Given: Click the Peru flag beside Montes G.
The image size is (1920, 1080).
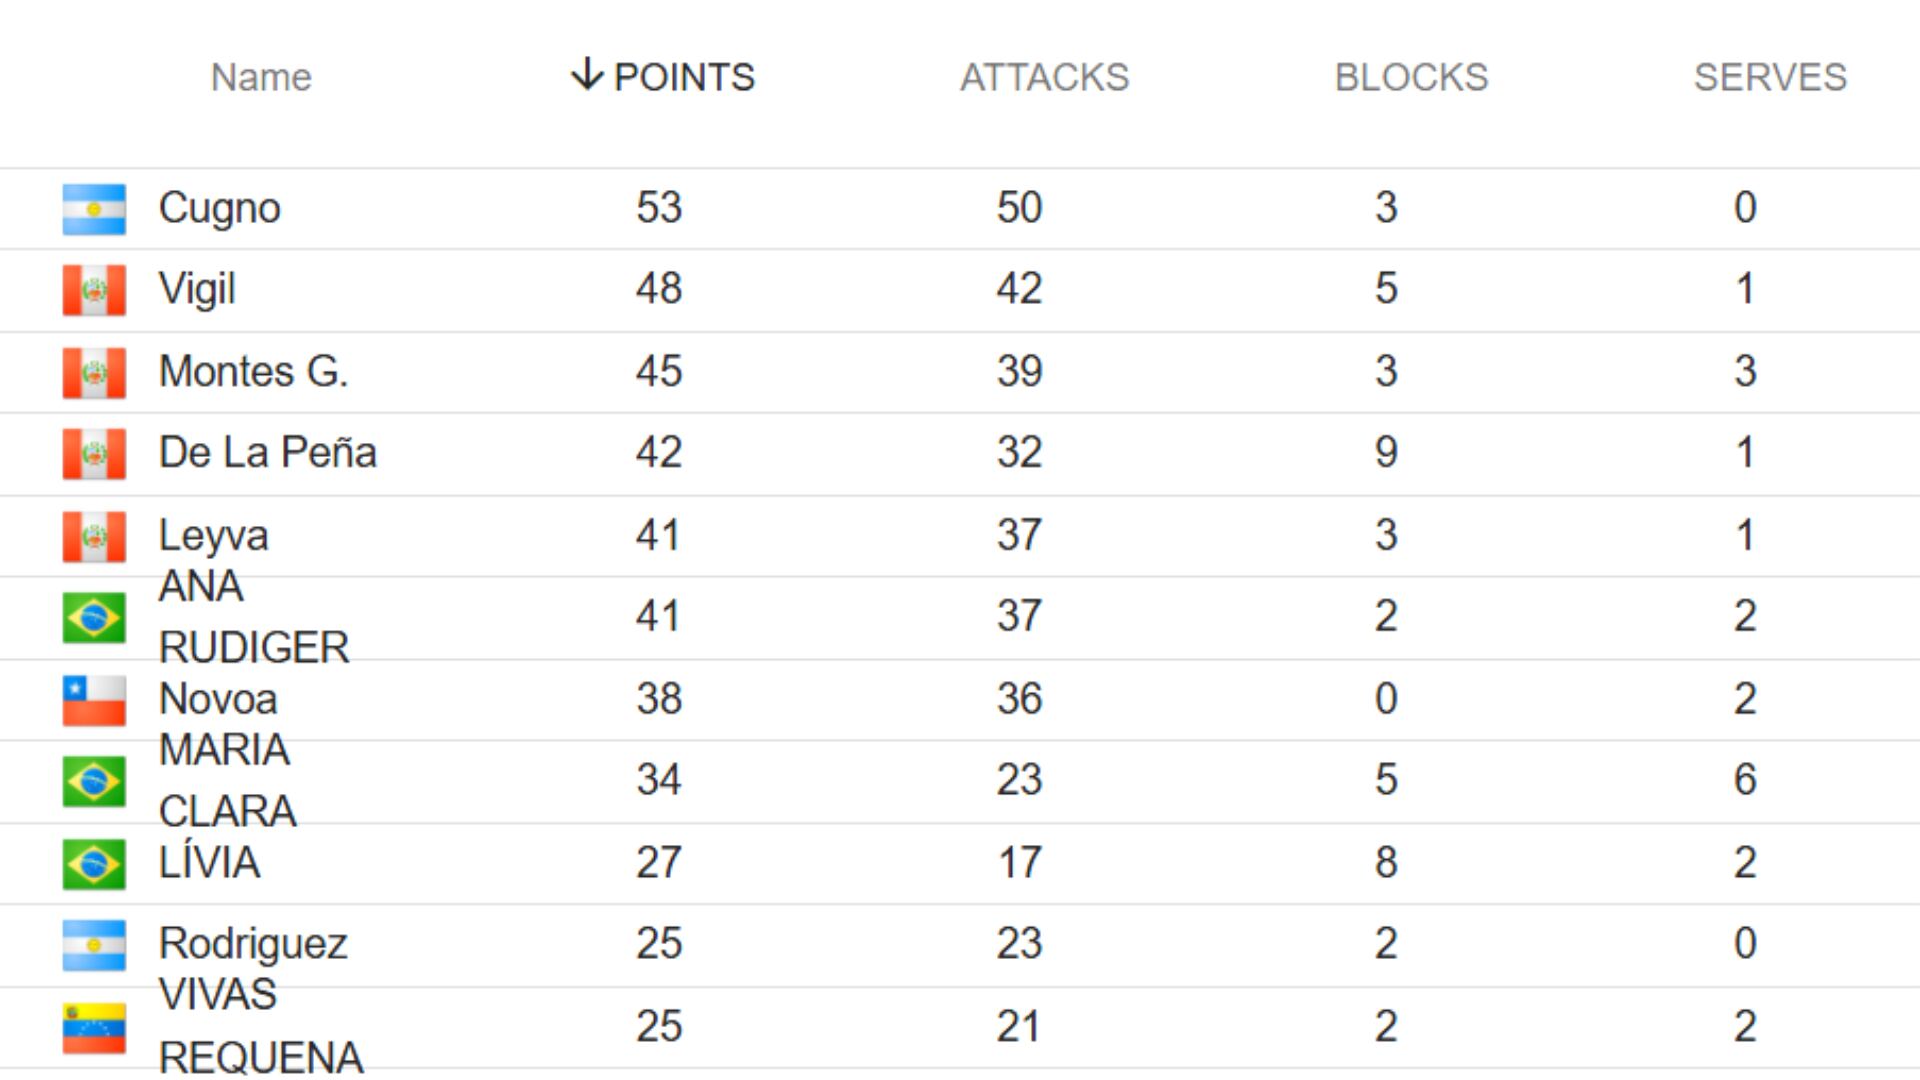Looking at the screenshot, I should (x=94, y=373).
